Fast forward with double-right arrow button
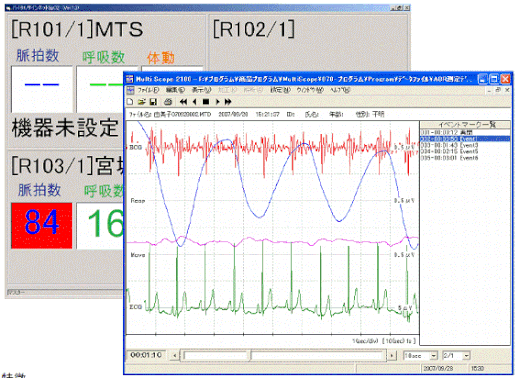520x378 pixels. click(228, 102)
